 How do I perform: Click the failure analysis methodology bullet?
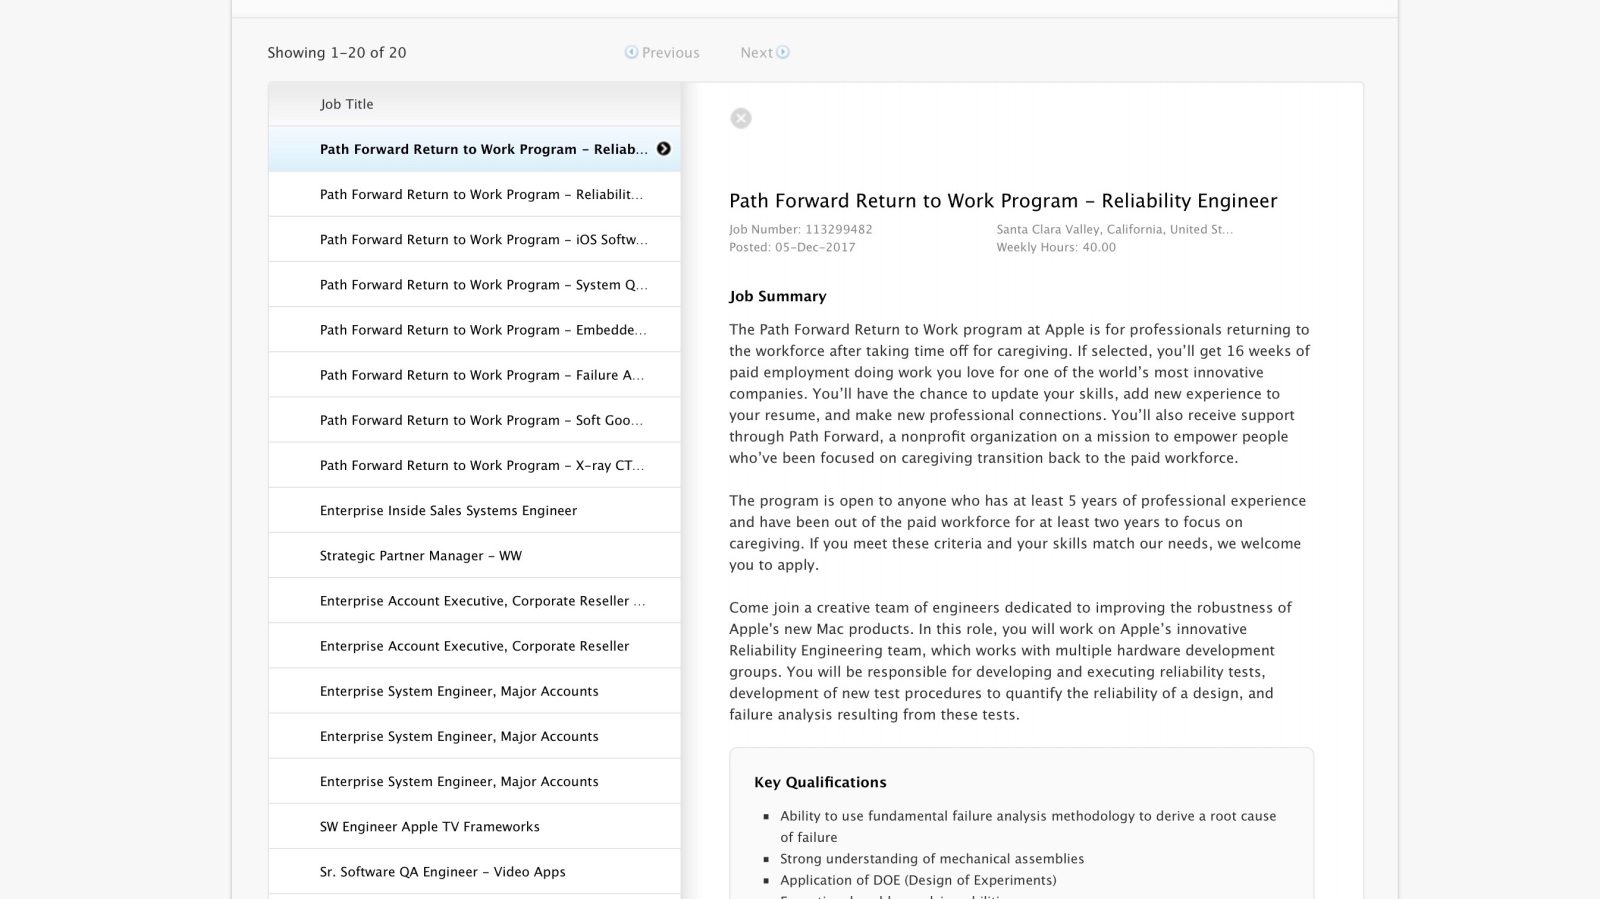pos(1028,826)
